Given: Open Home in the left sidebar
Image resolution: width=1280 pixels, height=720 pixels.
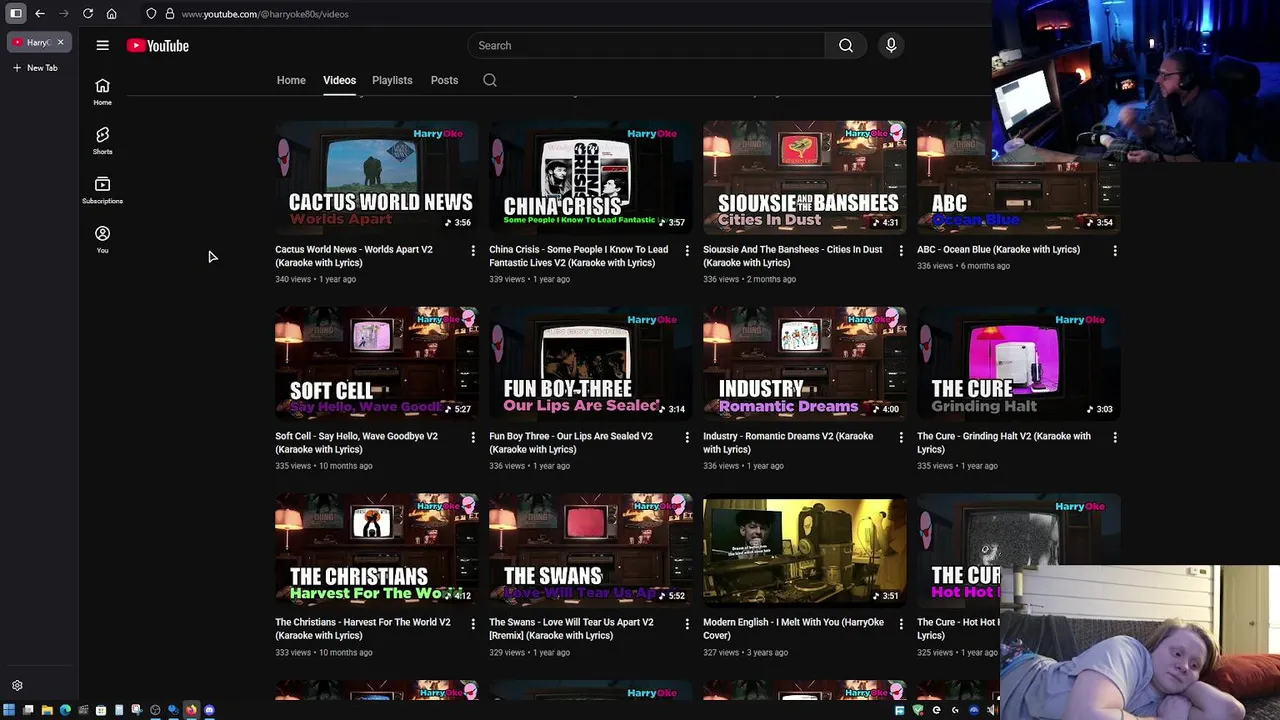Looking at the screenshot, I should click(102, 92).
